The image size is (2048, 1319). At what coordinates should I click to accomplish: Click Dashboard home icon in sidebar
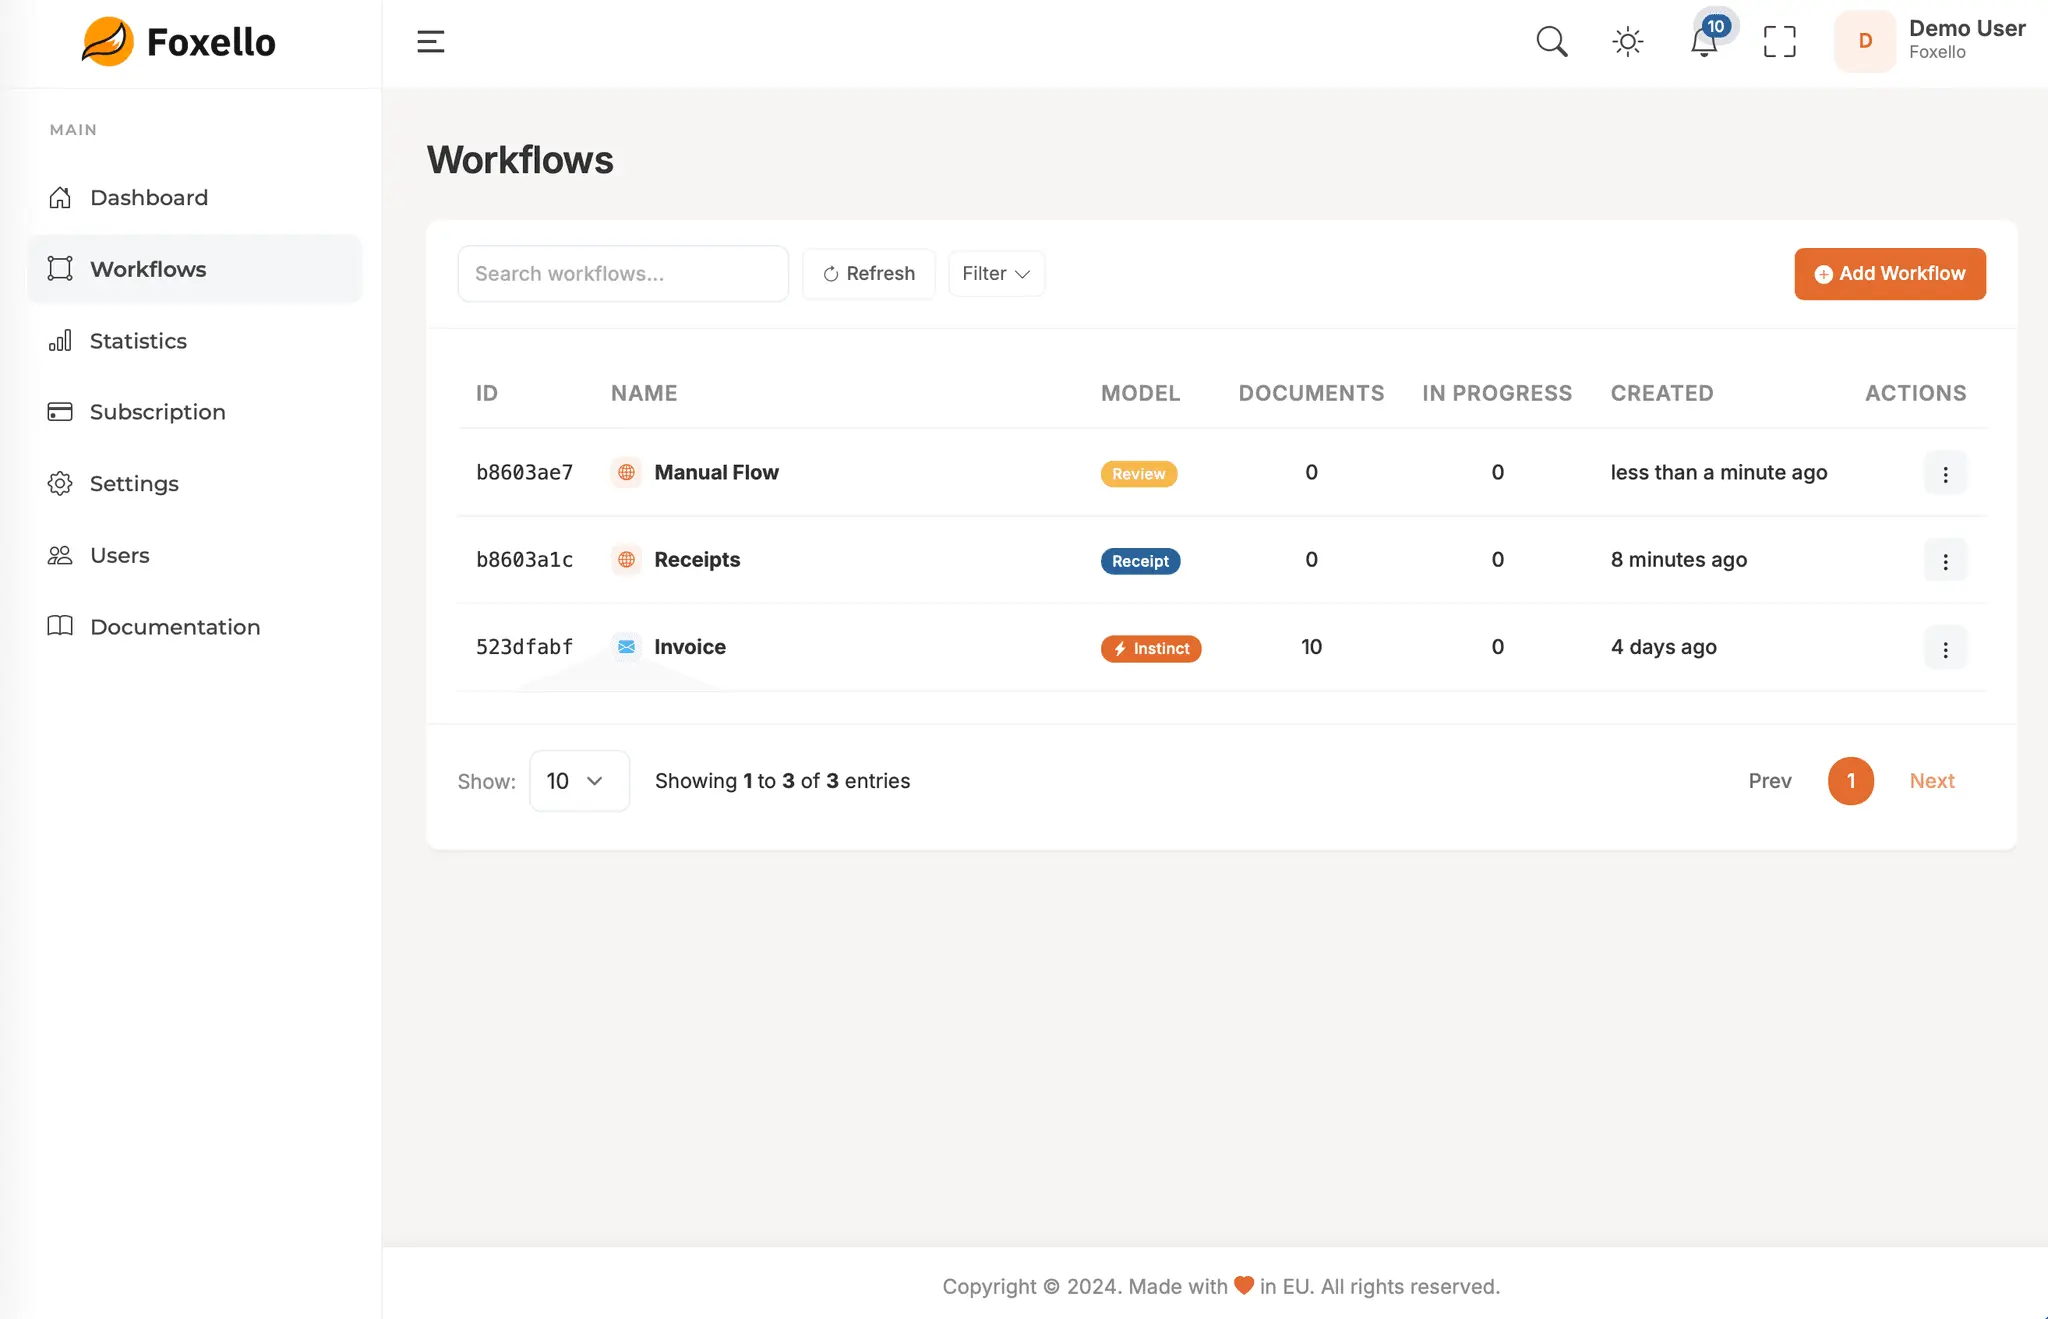(x=60, y=198)
